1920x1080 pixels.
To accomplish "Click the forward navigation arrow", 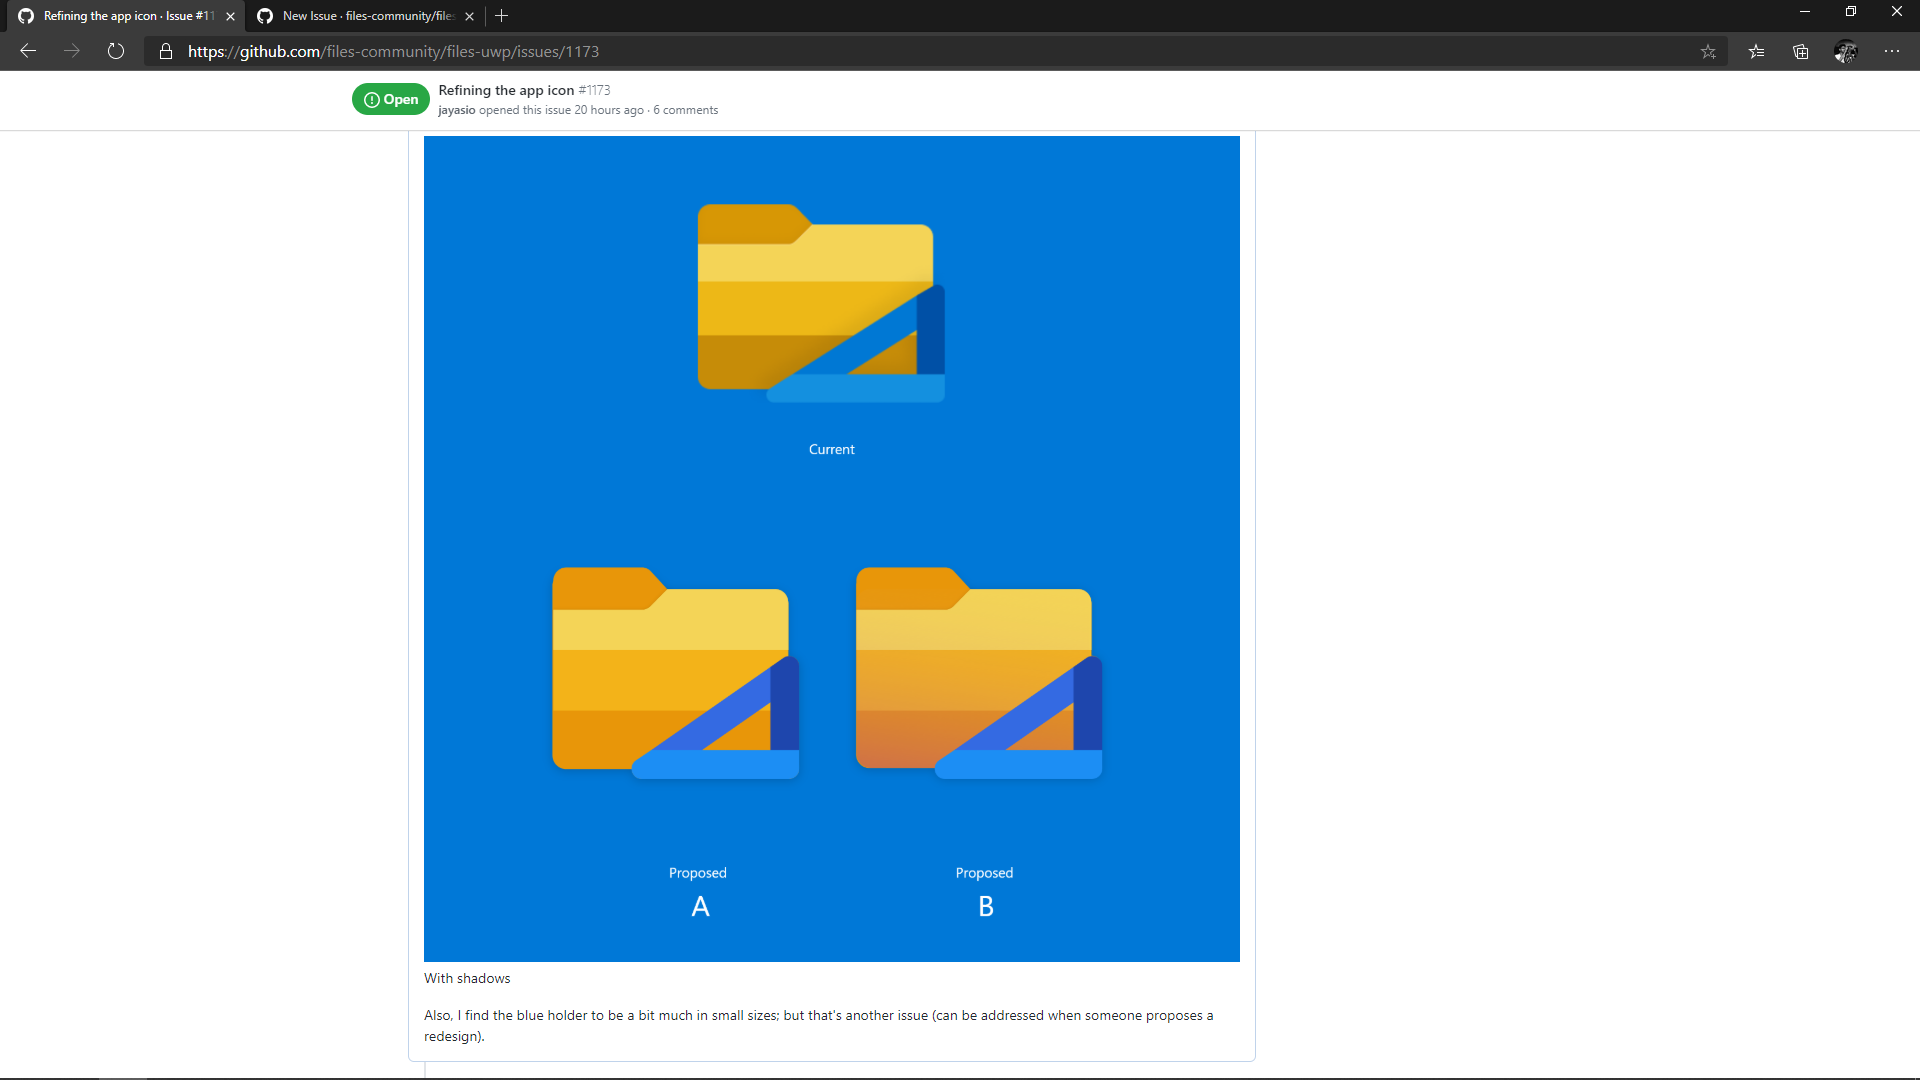I will click(72, 51).
